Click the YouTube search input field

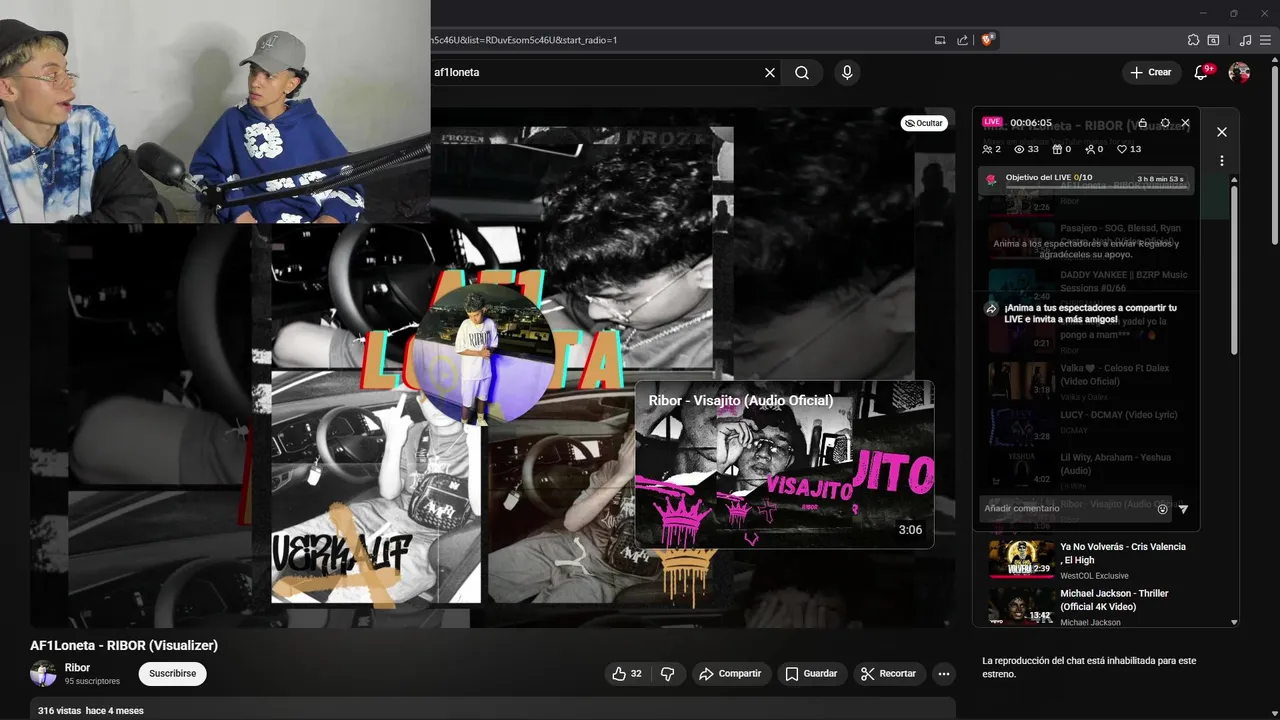[x=595, y=72]
